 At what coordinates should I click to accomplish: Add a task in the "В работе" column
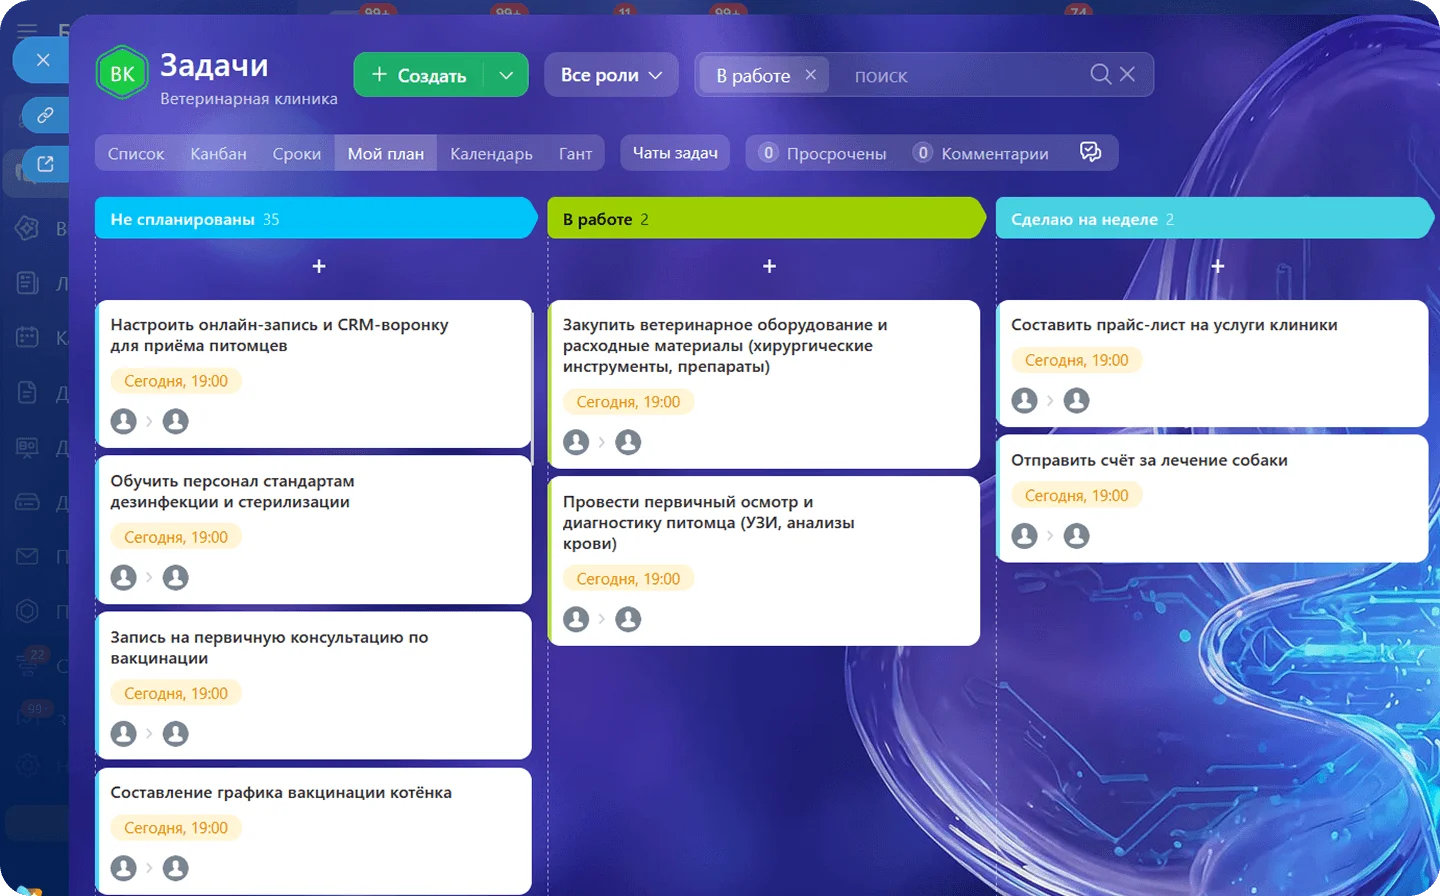click(x=769, y=266)
